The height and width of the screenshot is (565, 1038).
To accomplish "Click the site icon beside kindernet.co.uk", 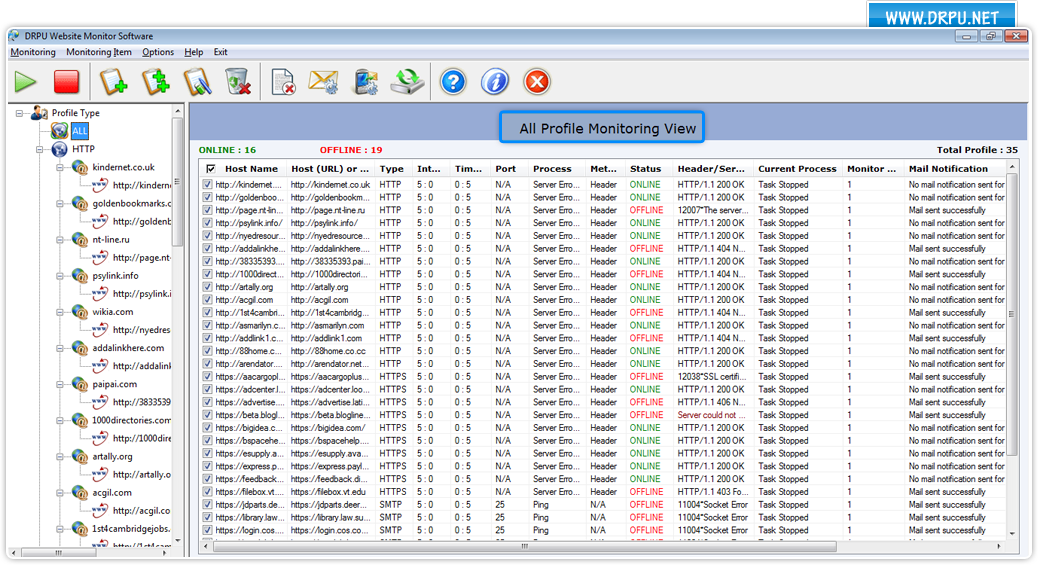I will pyautogui.click(x=80, y=167).
